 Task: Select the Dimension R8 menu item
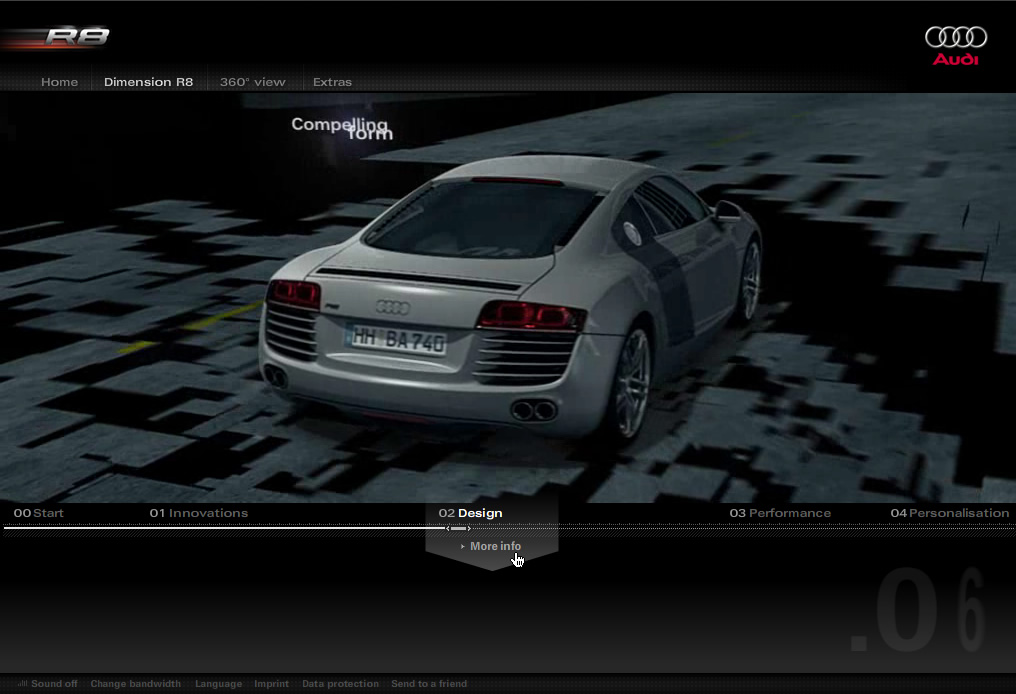coord(148,82)
